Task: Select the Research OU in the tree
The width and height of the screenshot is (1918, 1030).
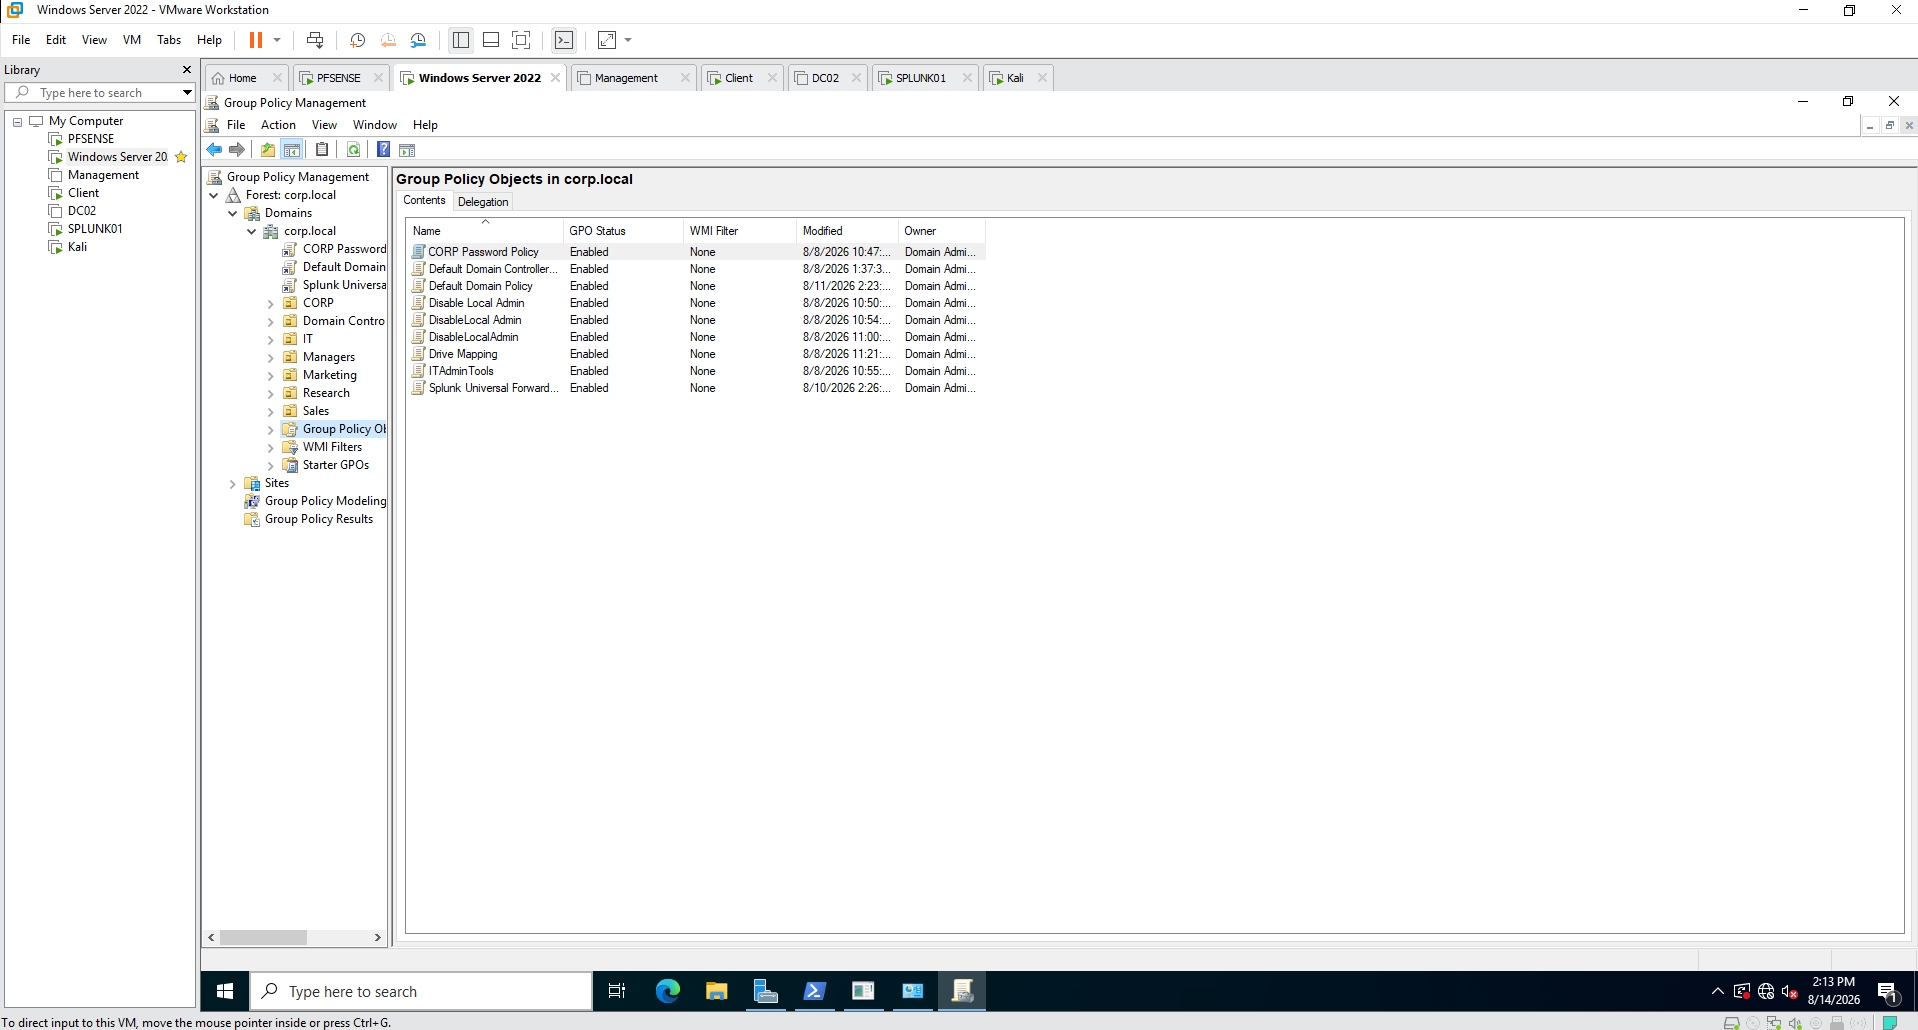Action: [x=326, y=393]
